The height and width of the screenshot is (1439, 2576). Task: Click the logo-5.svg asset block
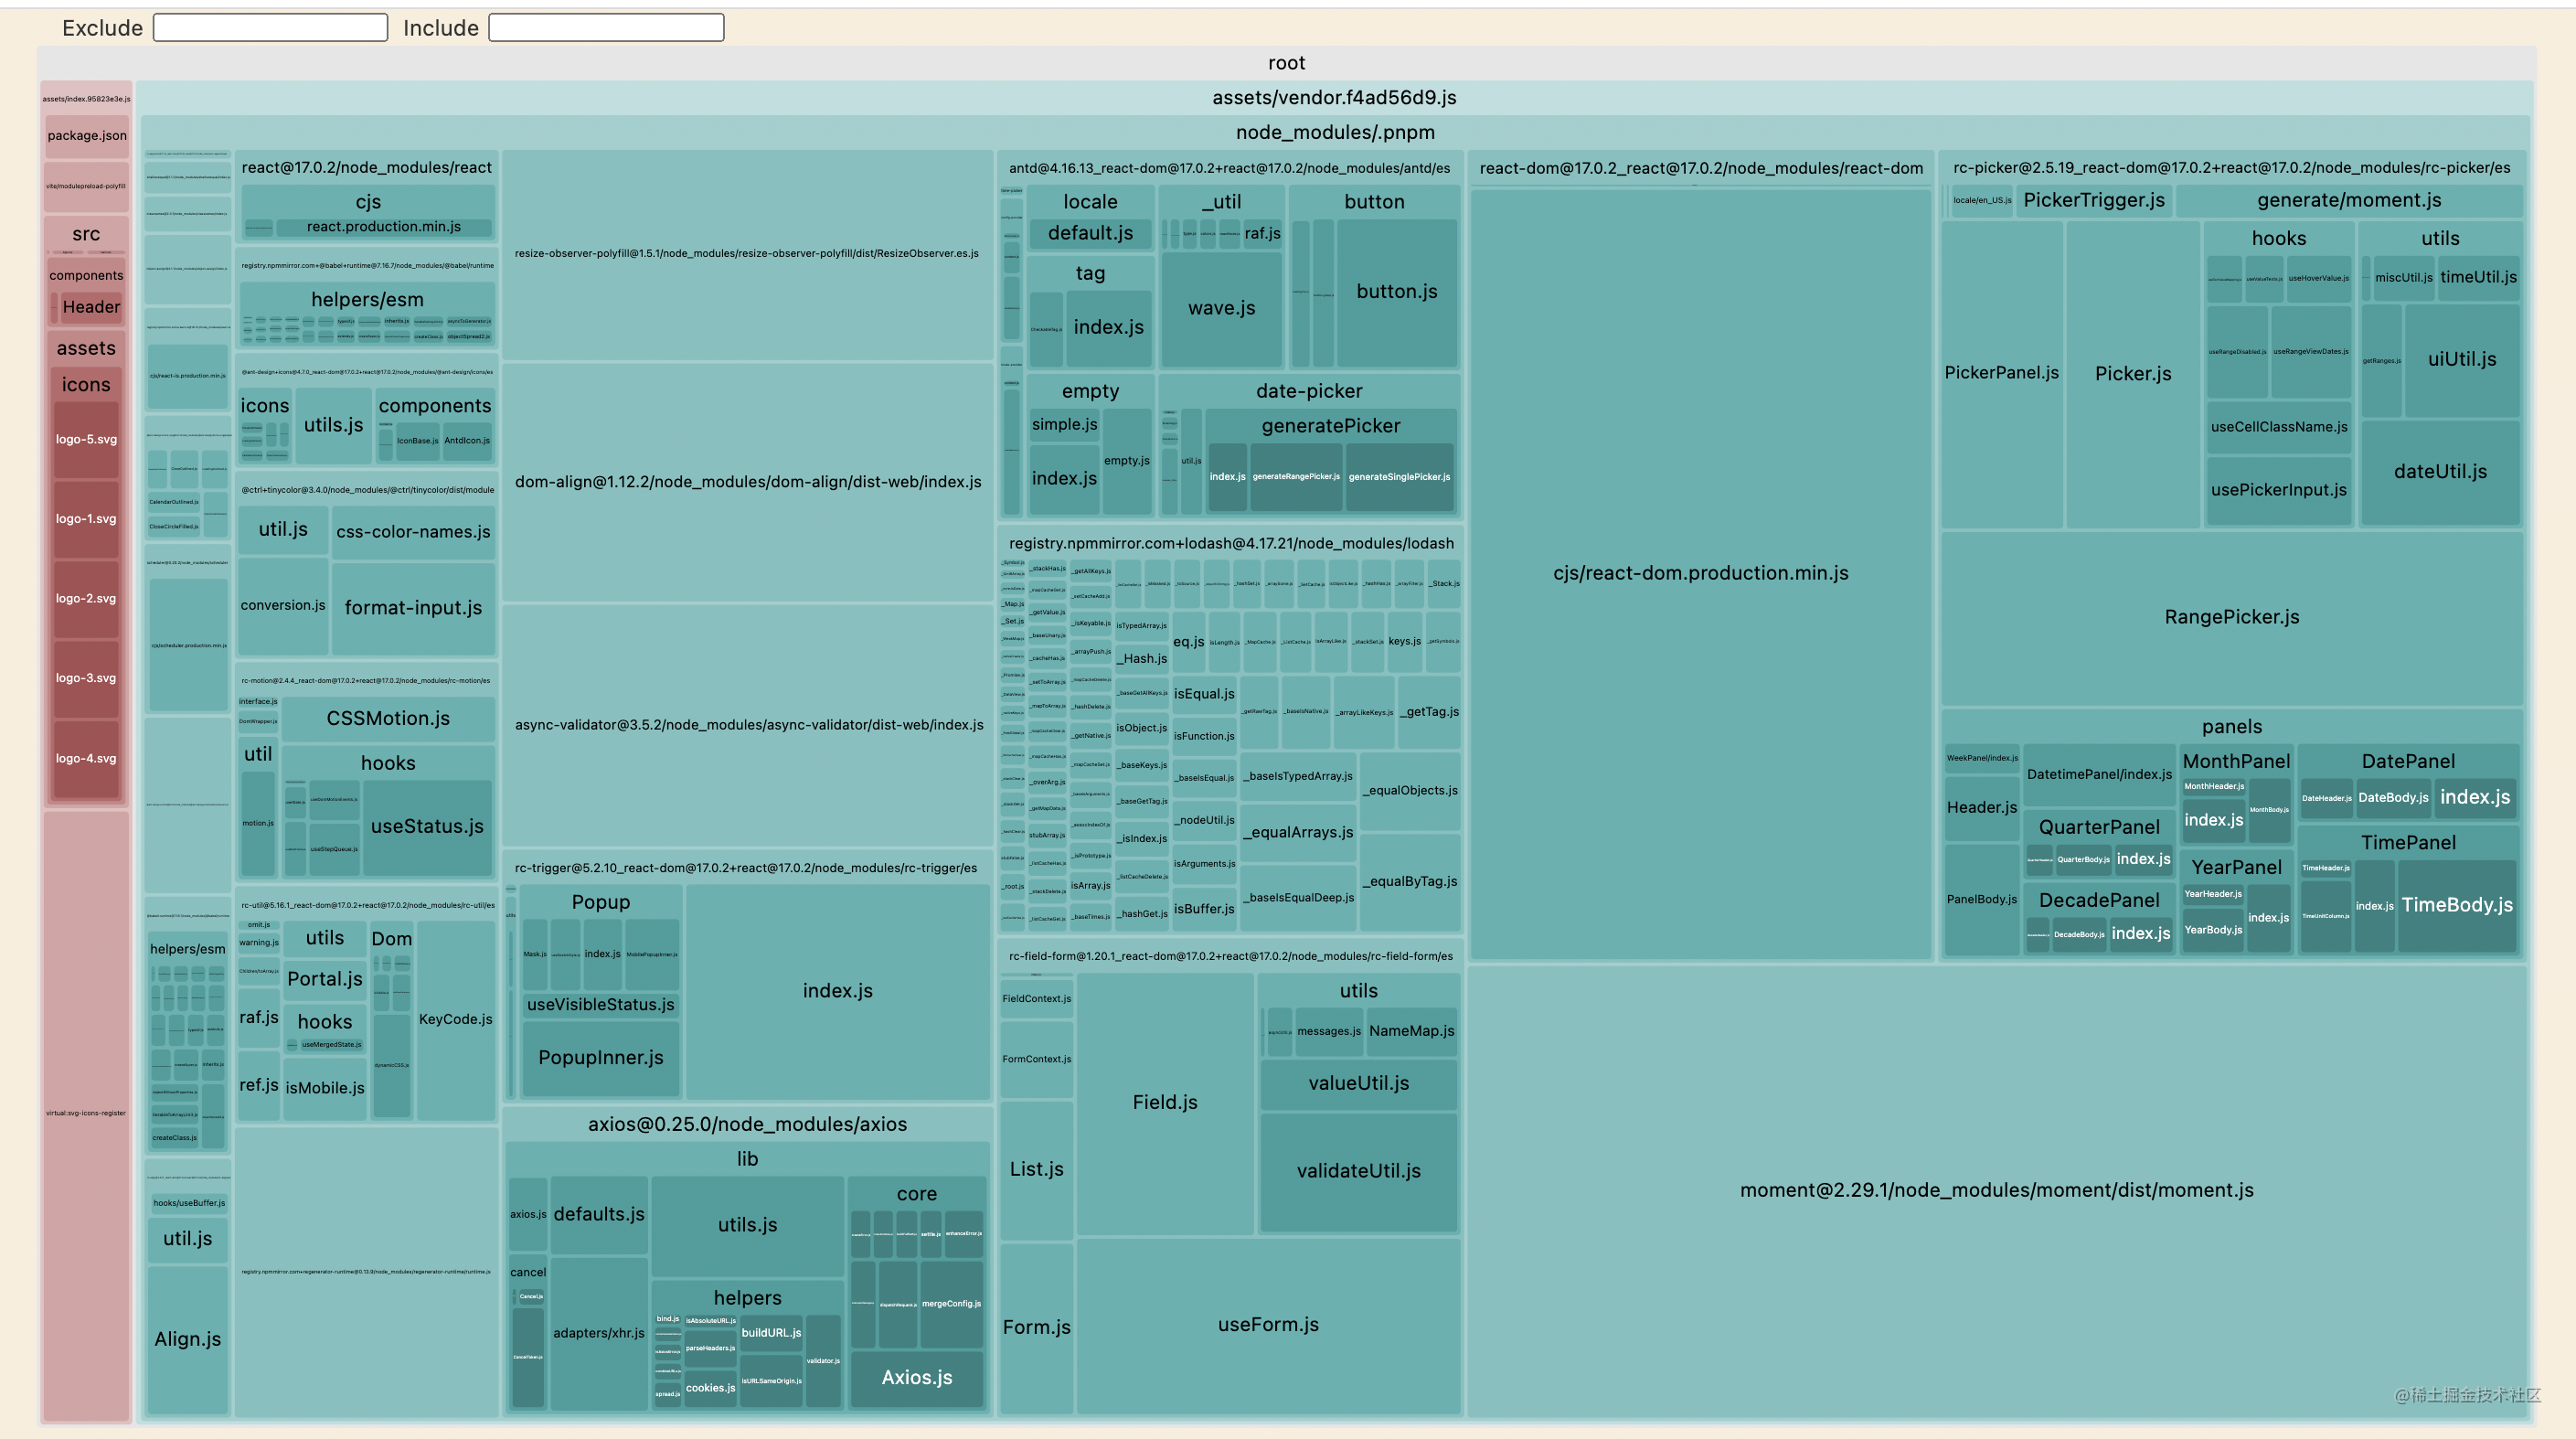click(86, 439)
